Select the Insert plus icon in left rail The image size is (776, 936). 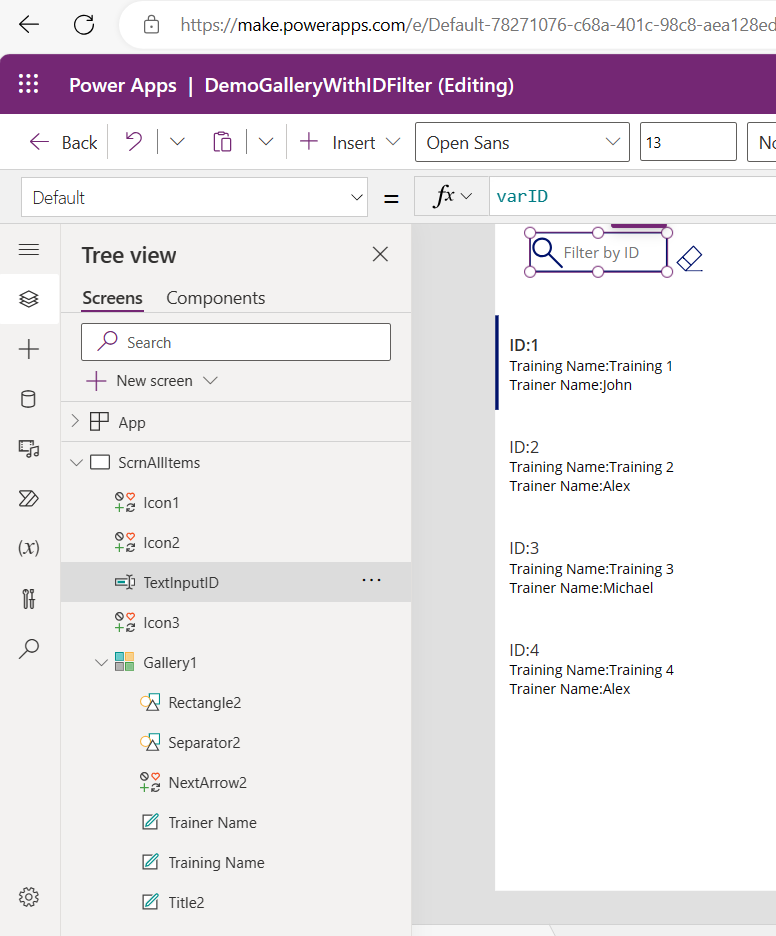29,350
